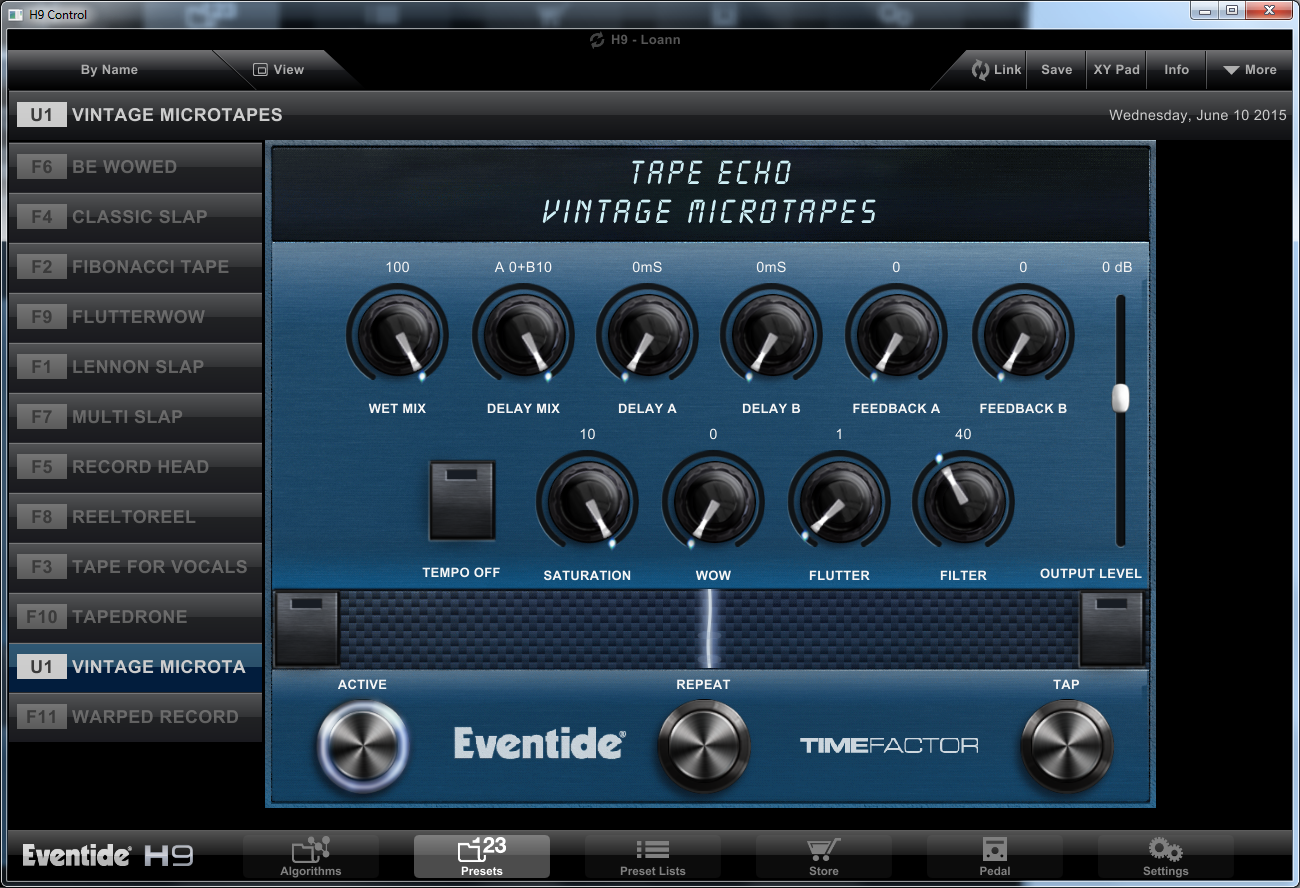Open the Algorithms section
This screenshot has width=1300, height=888.
click(x=311, y=857)
